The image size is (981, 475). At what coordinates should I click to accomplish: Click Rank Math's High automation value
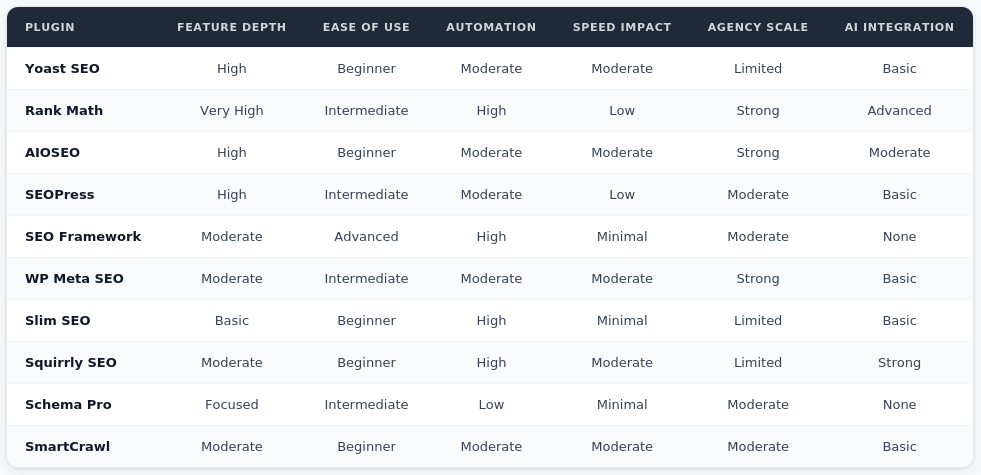[x=491, y=110]
